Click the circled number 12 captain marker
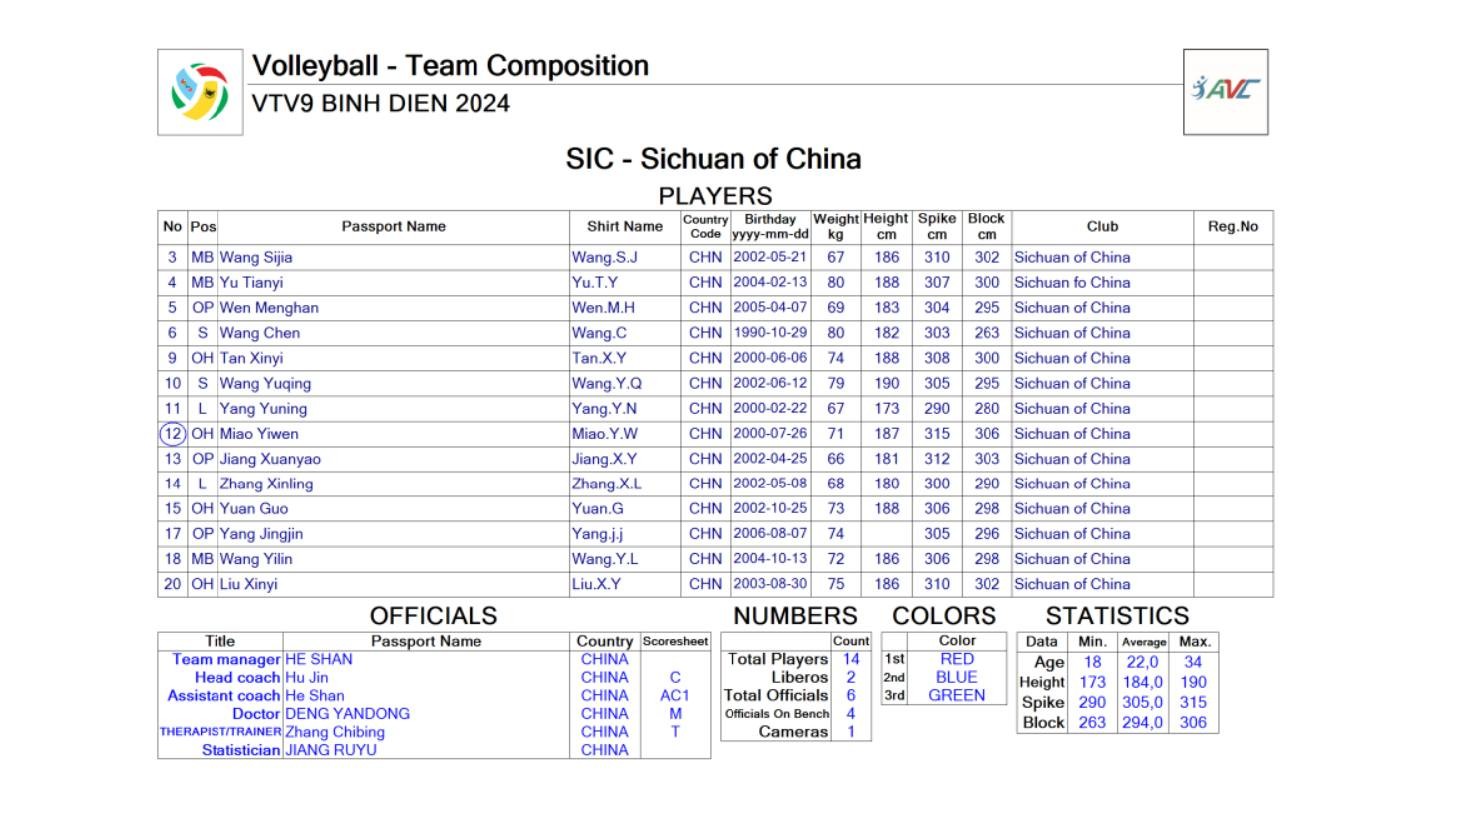Viewport: 1460px width, 822px height. [x=173, y=434]
